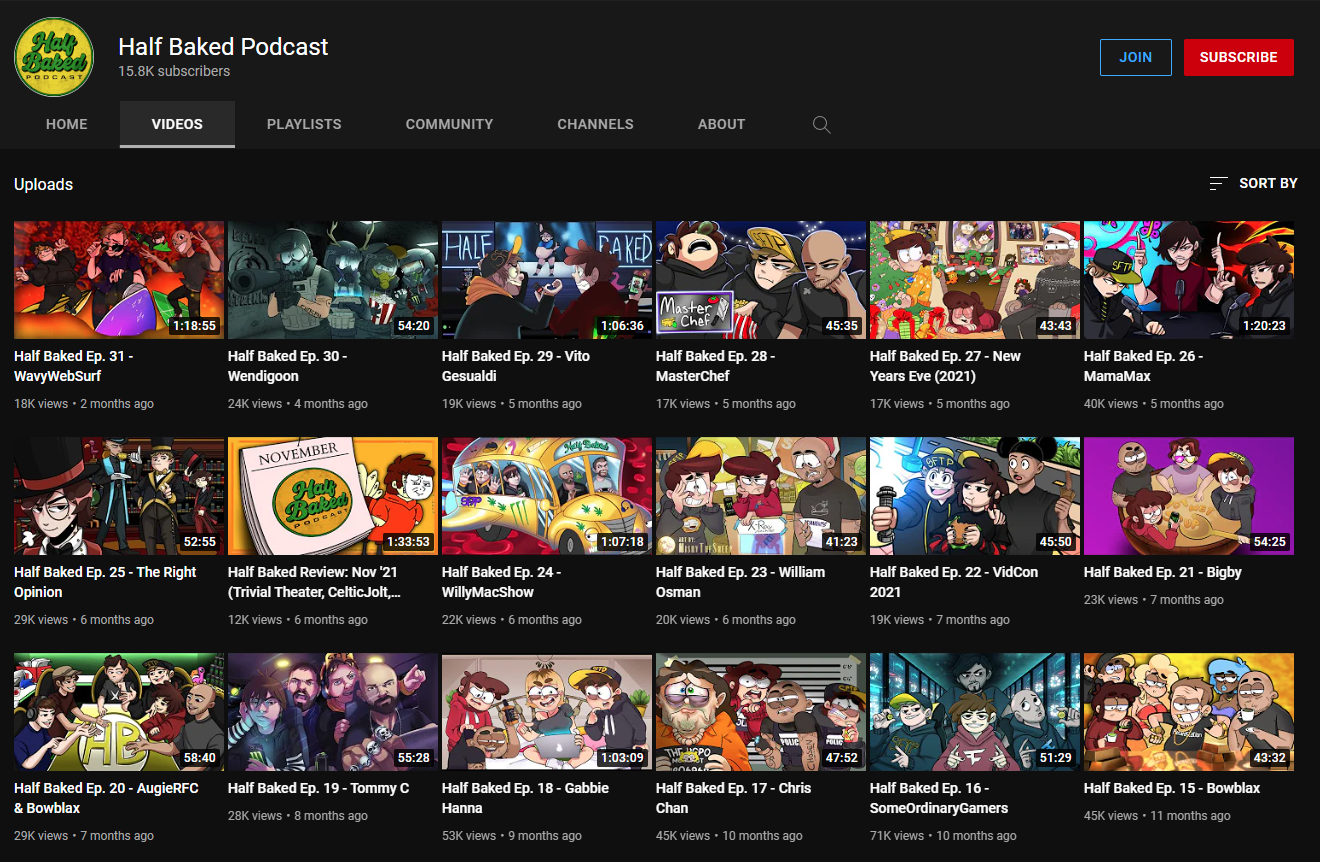
Task: Open Ep. 20 AugieRFC & Bowblax thumbnail
Action: click(119, 712)
